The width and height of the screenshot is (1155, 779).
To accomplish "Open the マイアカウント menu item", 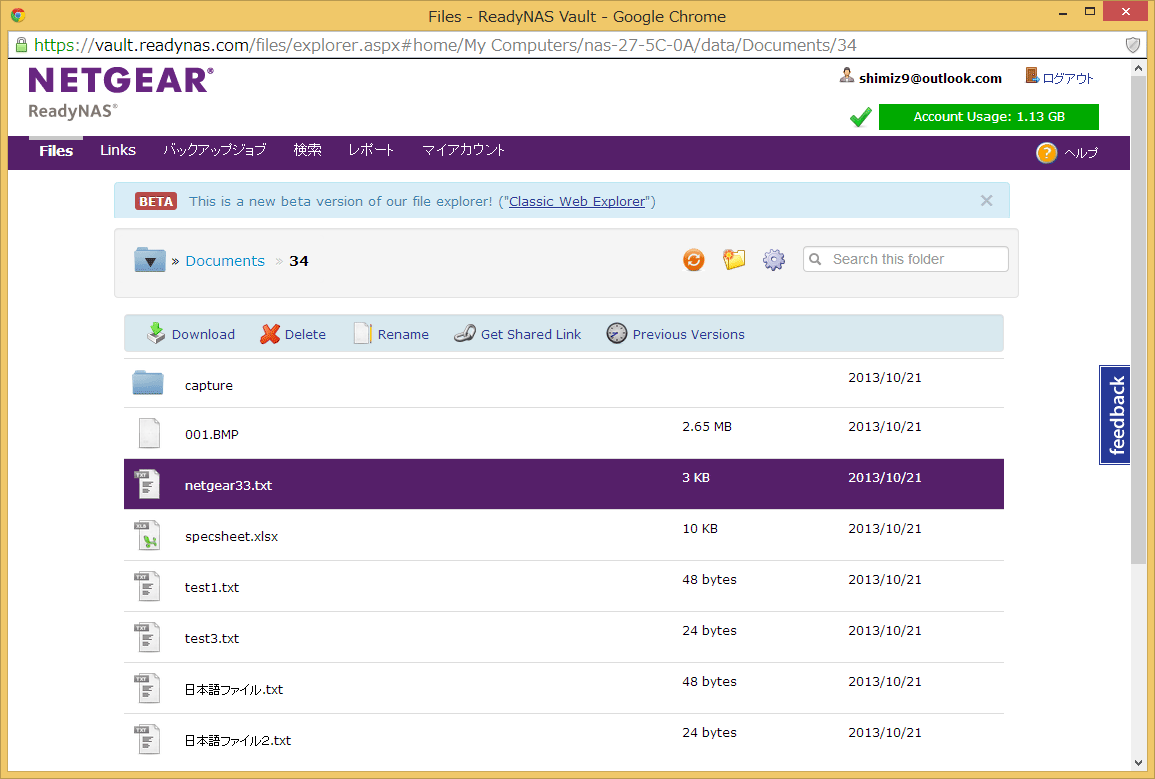I will (x=463, y=150).
